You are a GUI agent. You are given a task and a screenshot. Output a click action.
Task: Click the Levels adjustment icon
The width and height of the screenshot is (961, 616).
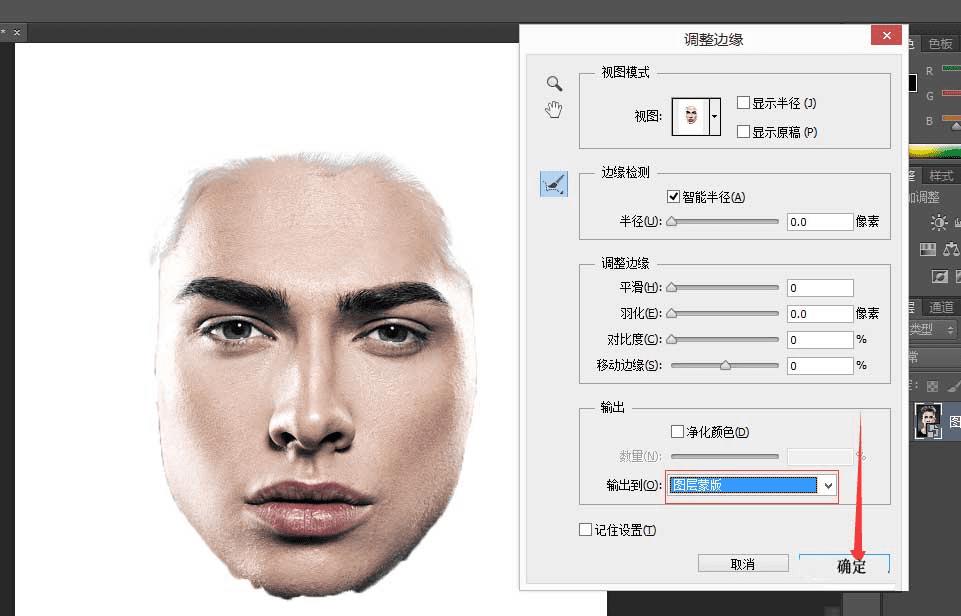pos(956,222)
